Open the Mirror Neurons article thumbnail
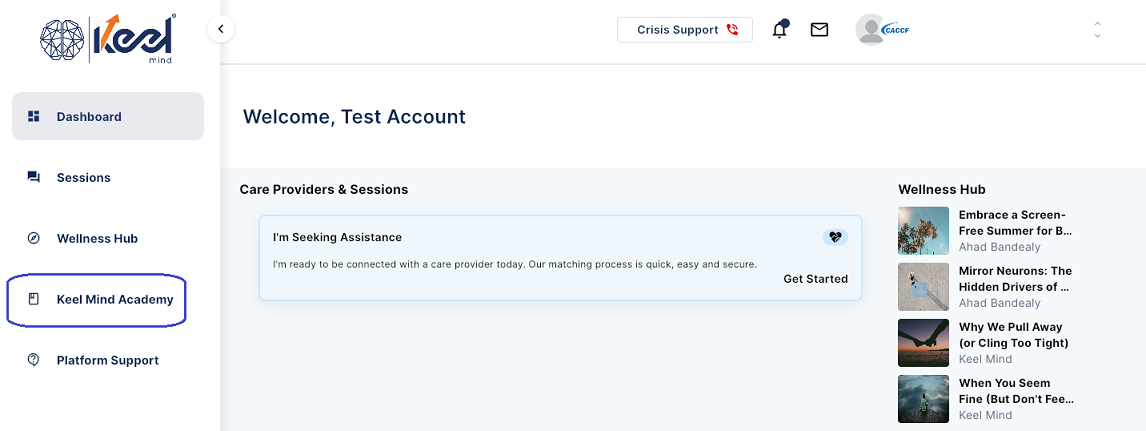This screenshot has height=431, width=1146. (923, 287)
